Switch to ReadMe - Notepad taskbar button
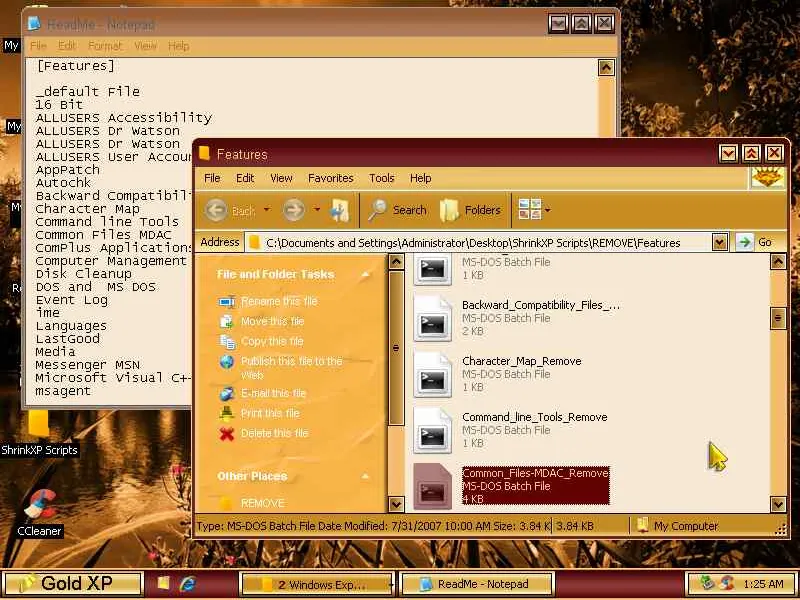 coord(477,585)
